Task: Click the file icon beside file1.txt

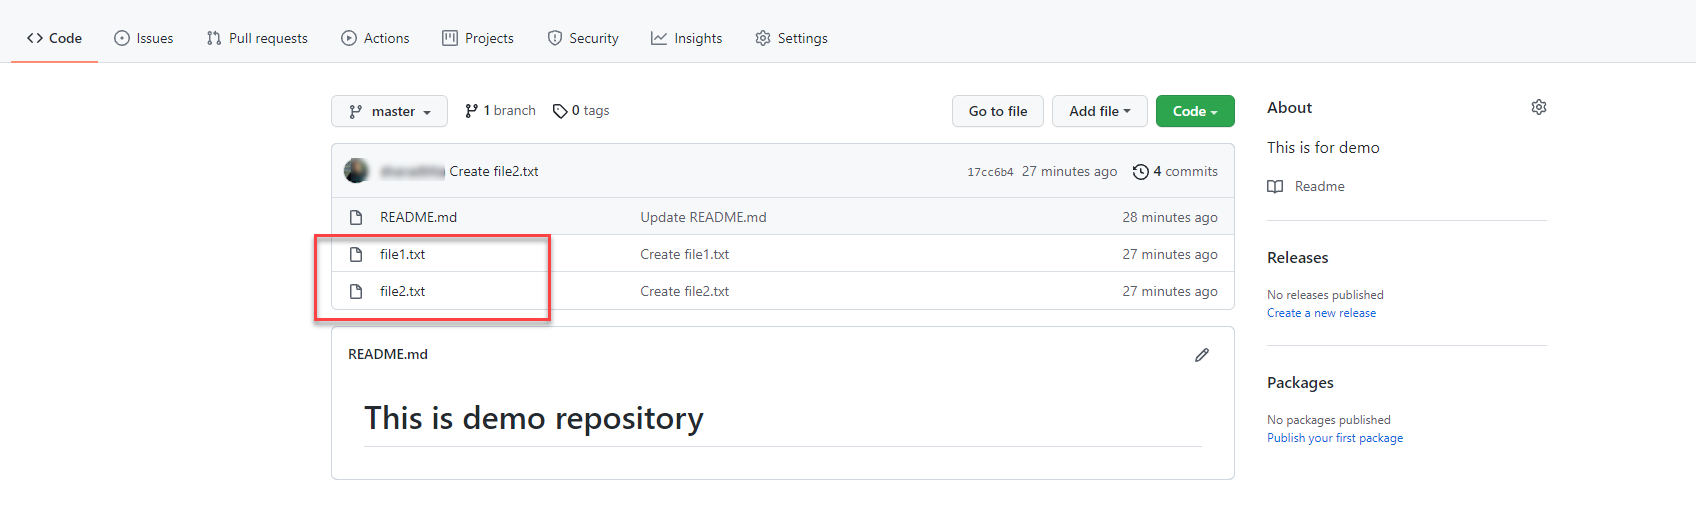Action: coord(356,254)
